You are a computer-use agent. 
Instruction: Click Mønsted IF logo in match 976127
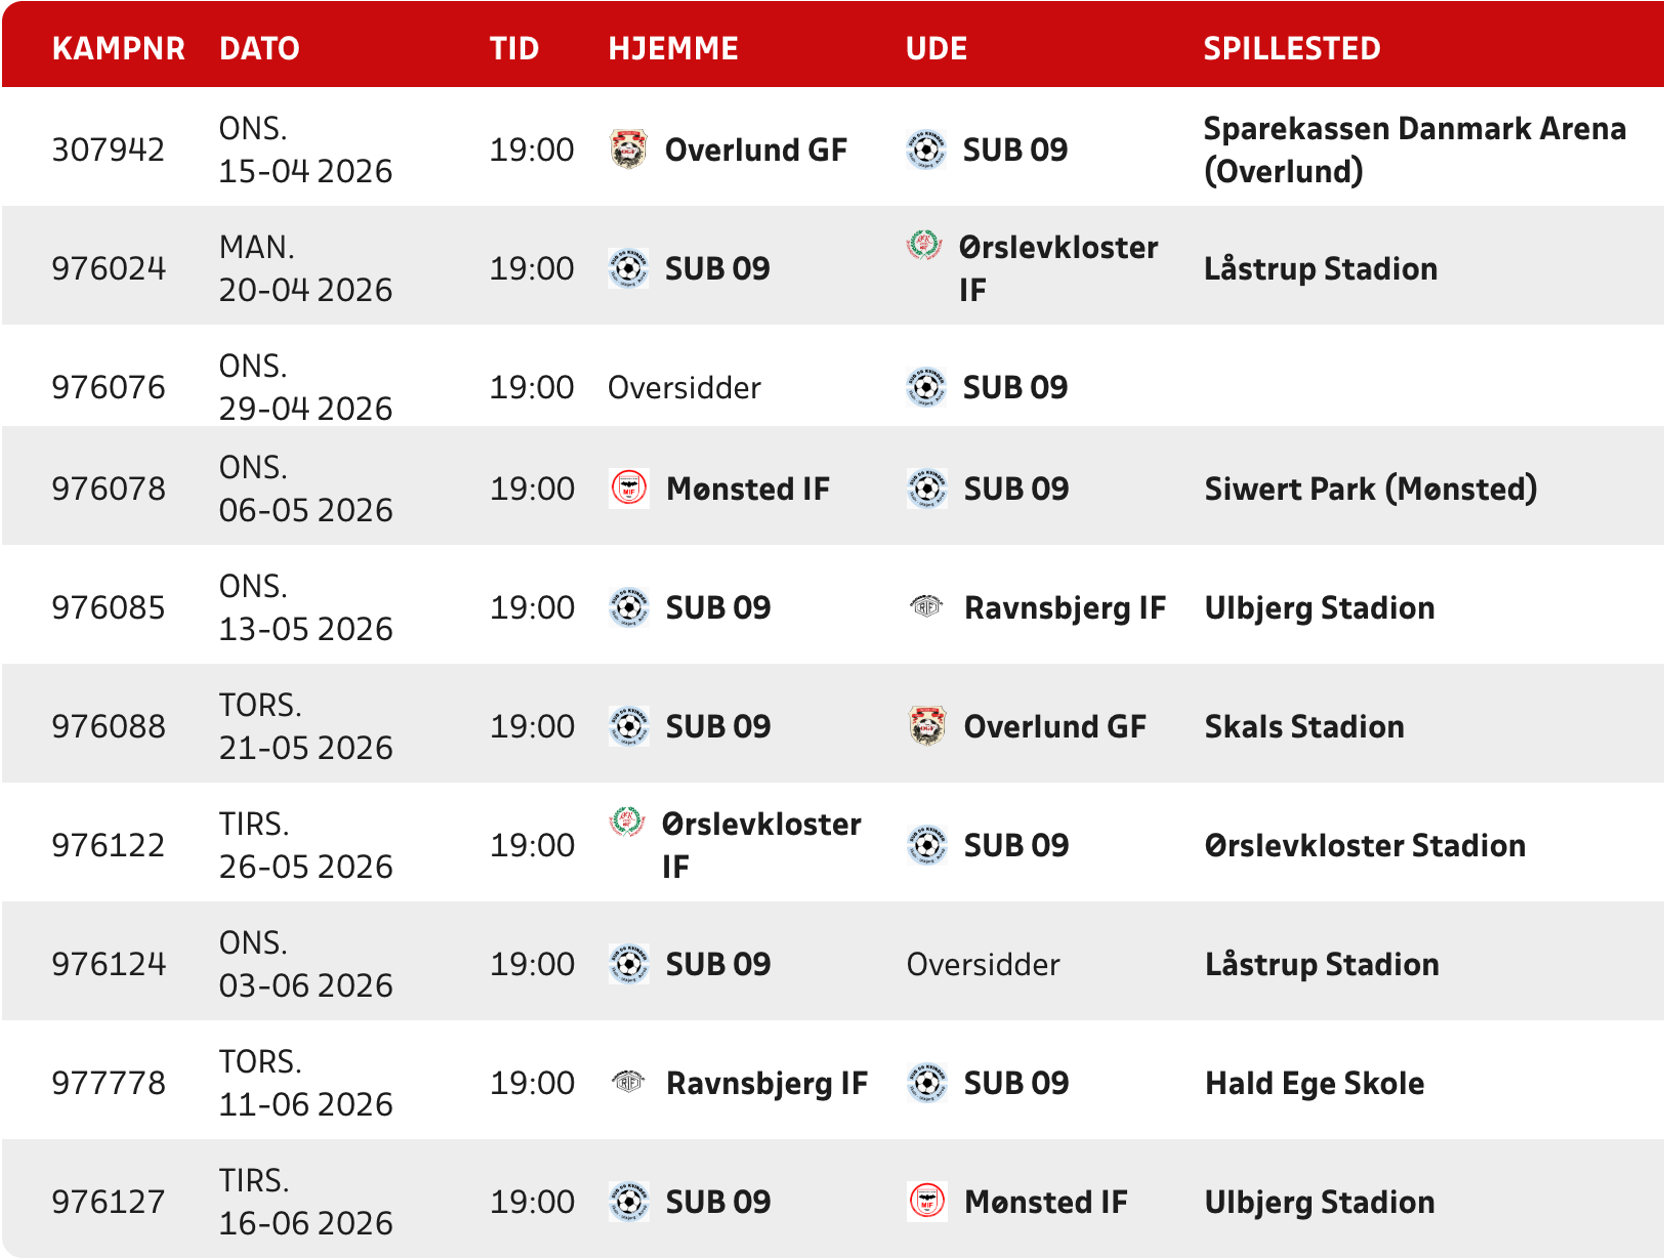[x=927, y=1202]
